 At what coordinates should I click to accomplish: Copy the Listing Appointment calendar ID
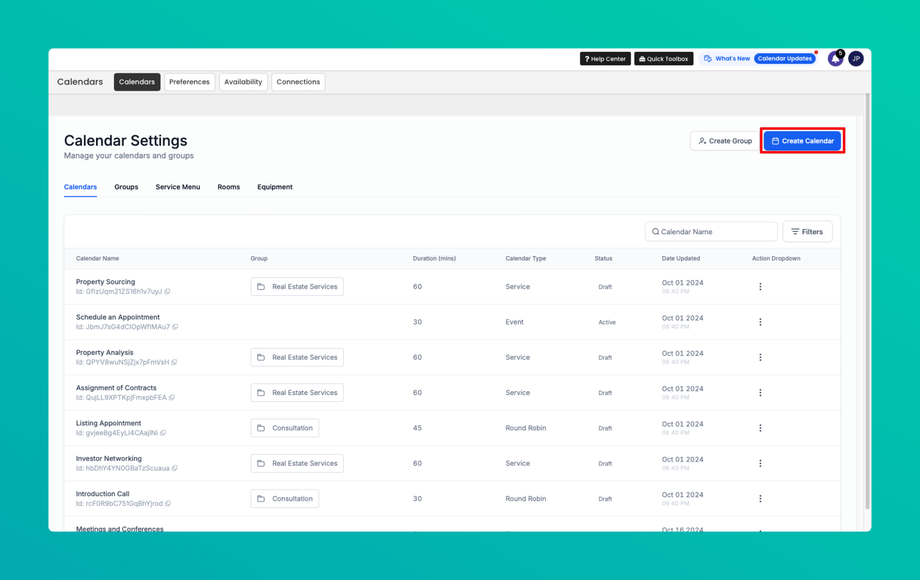[x=163, y=433]
